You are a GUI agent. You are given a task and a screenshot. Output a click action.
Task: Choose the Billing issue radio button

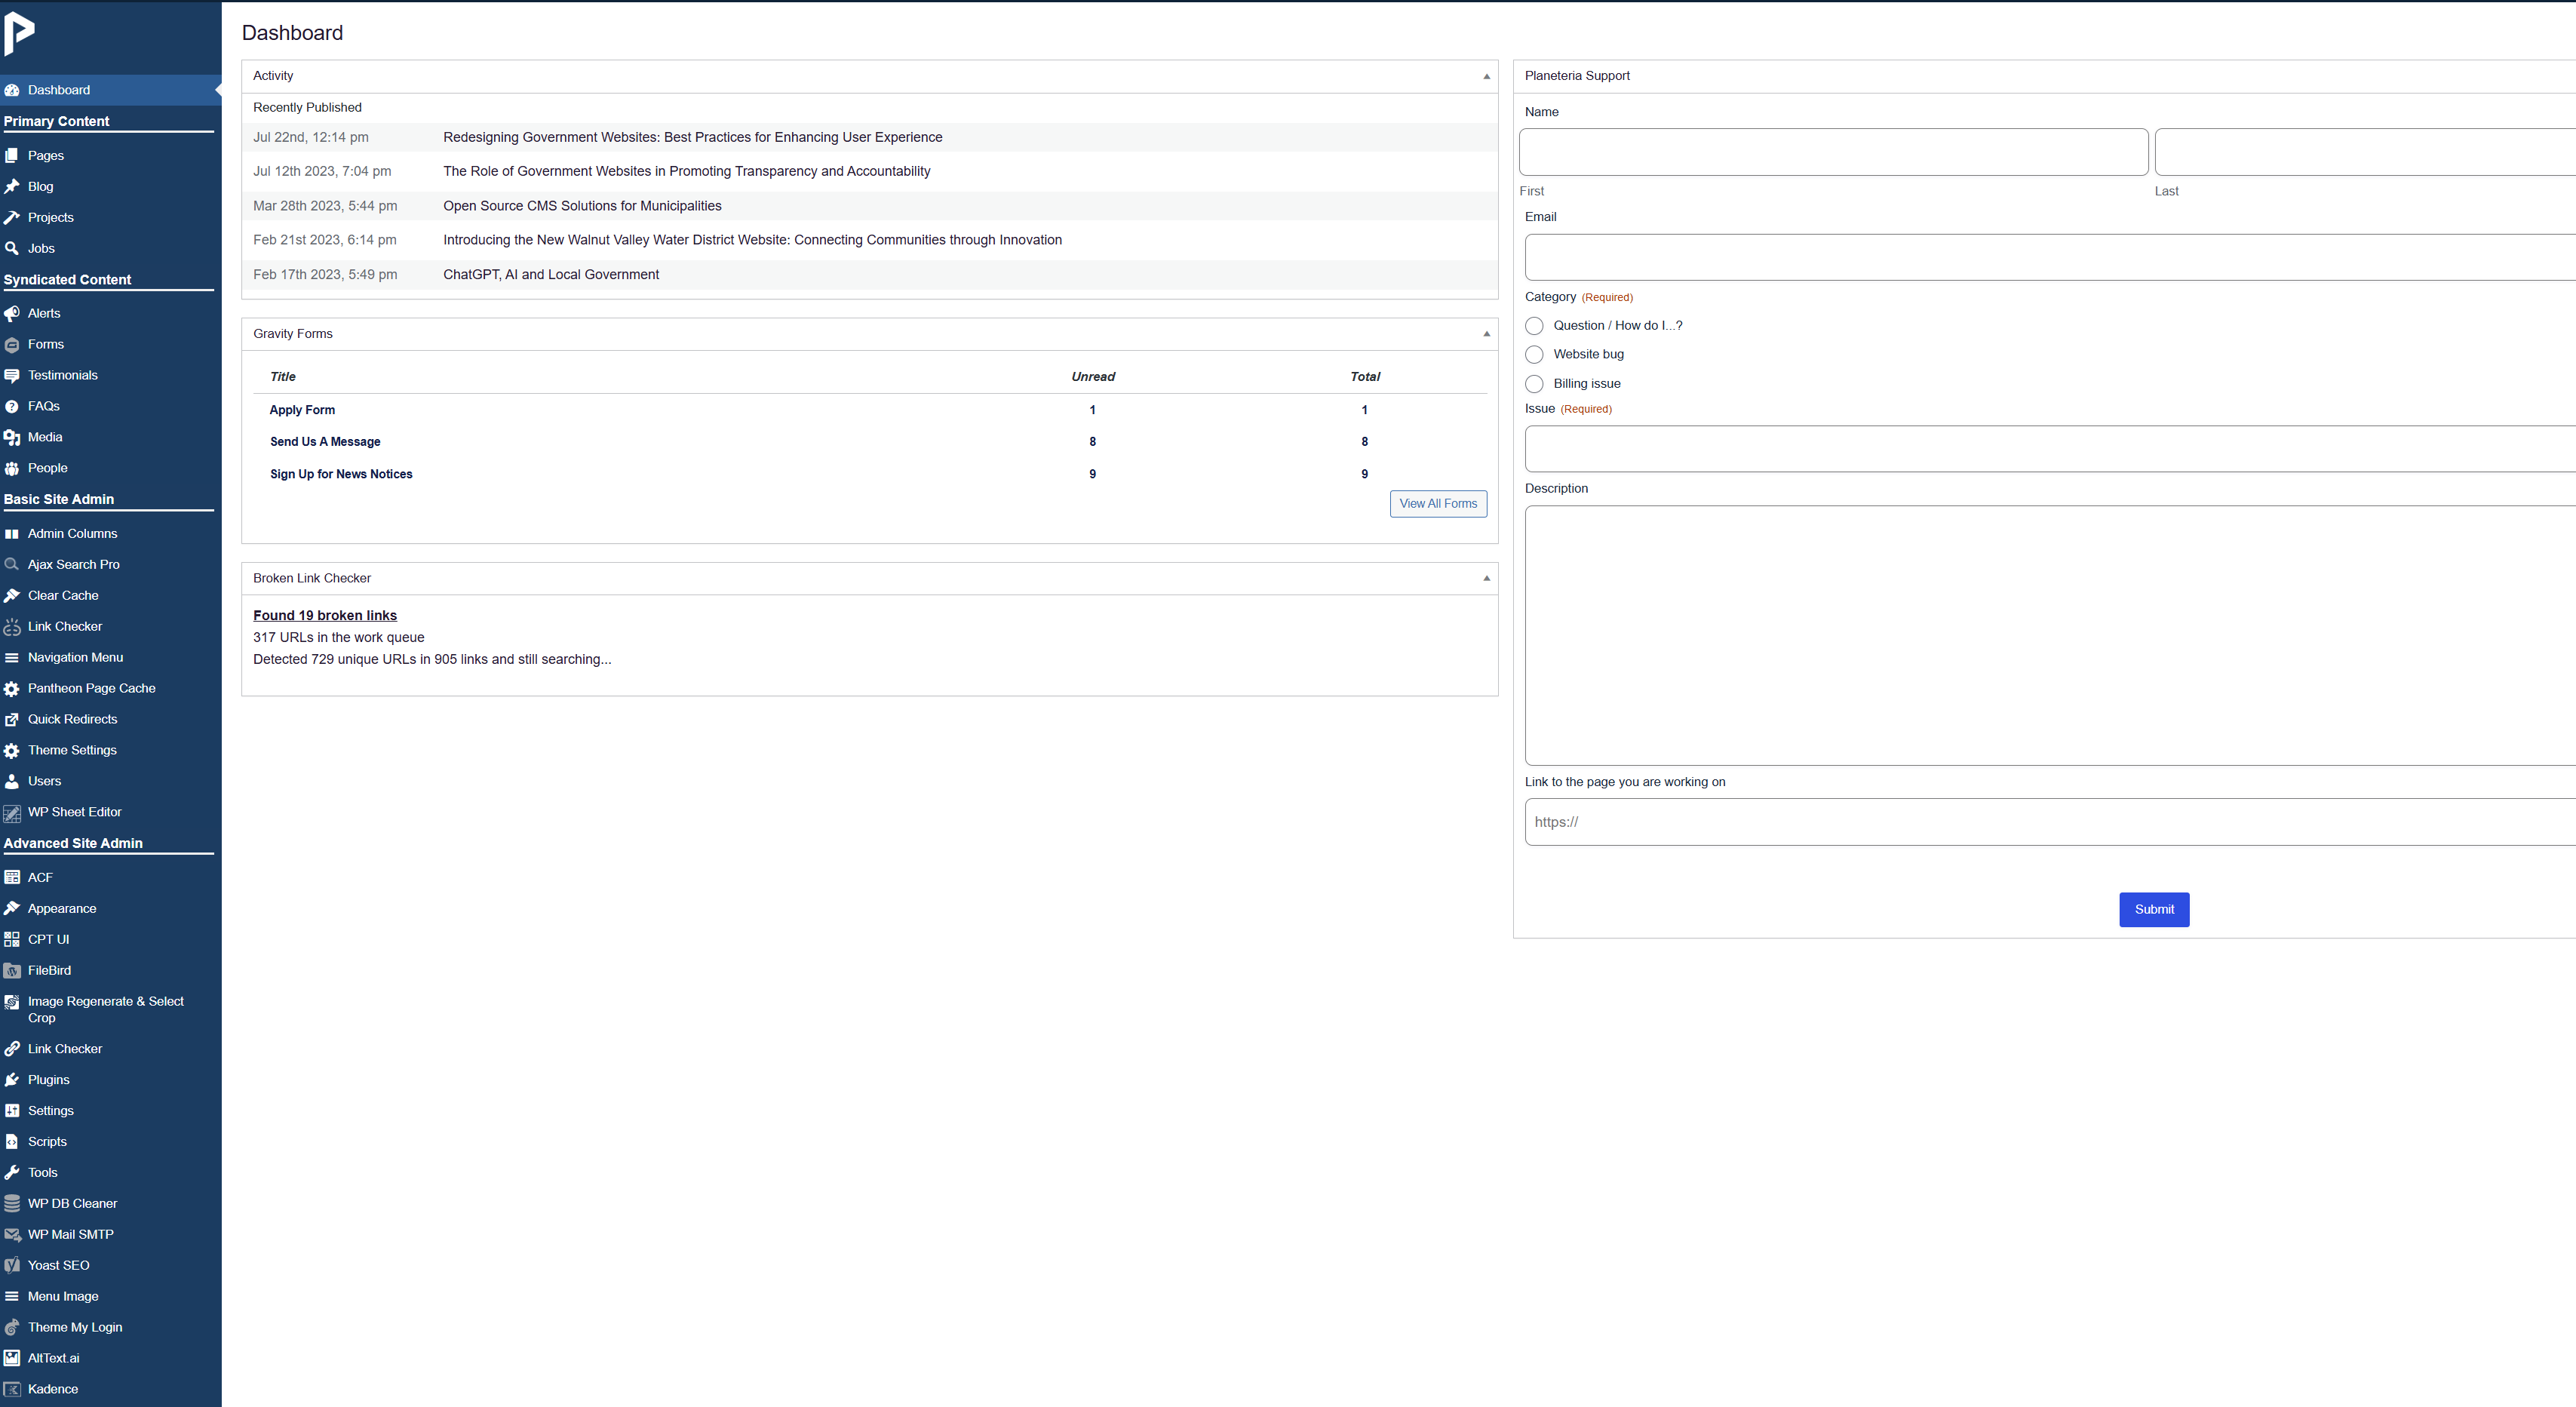pyautogui.click(x=1534, y=384)
